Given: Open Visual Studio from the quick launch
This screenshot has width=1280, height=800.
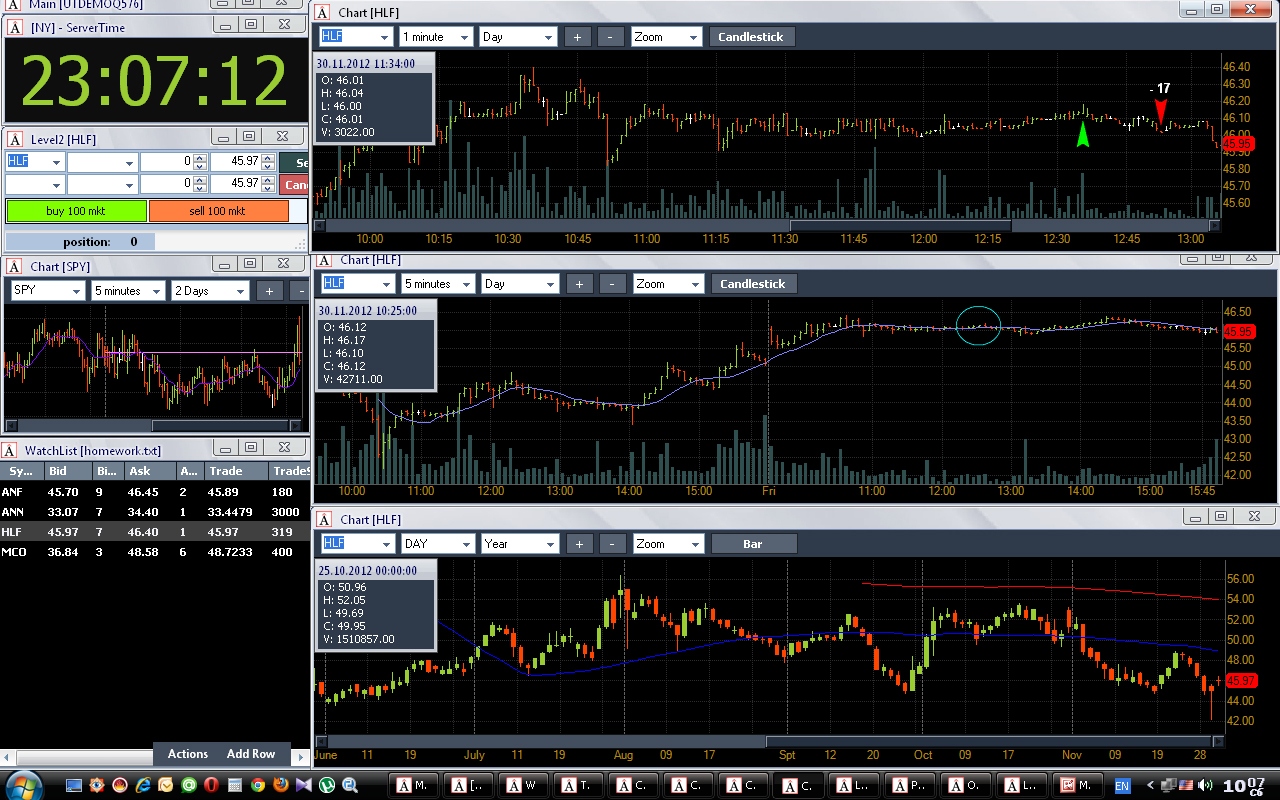Looking at the screenshot, I should [304, 785].
